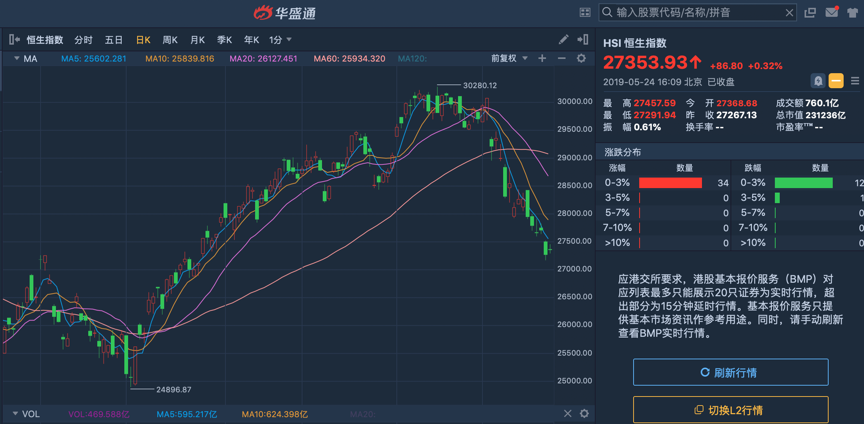Switch to 分时 chart view
The width and height of the screenshot is (864, 424).
click(x=84, y=40)
